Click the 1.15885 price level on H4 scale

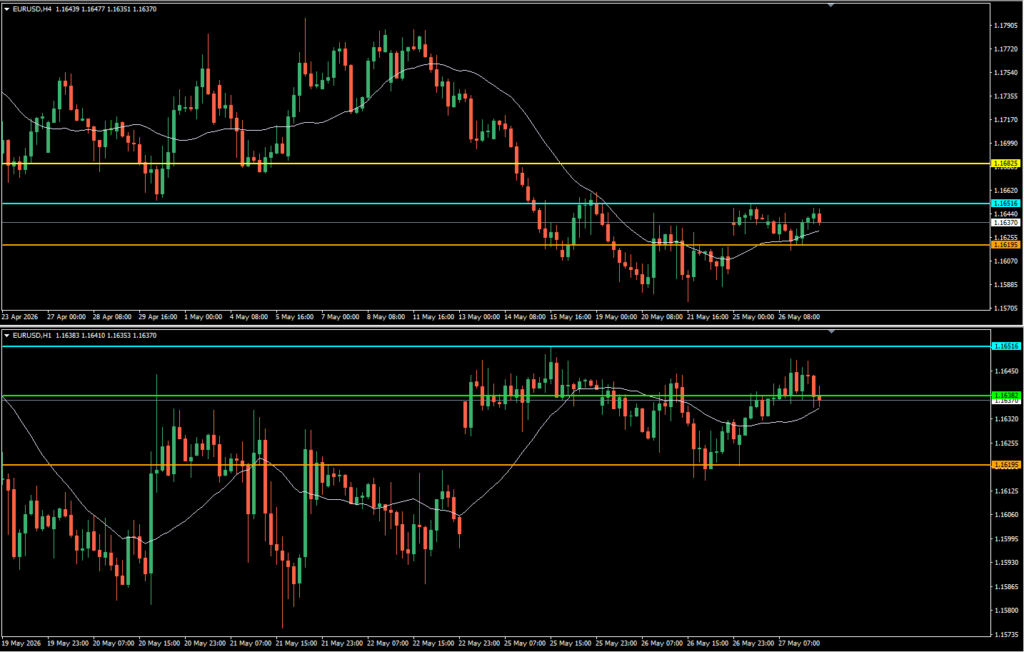(1007, 284)
